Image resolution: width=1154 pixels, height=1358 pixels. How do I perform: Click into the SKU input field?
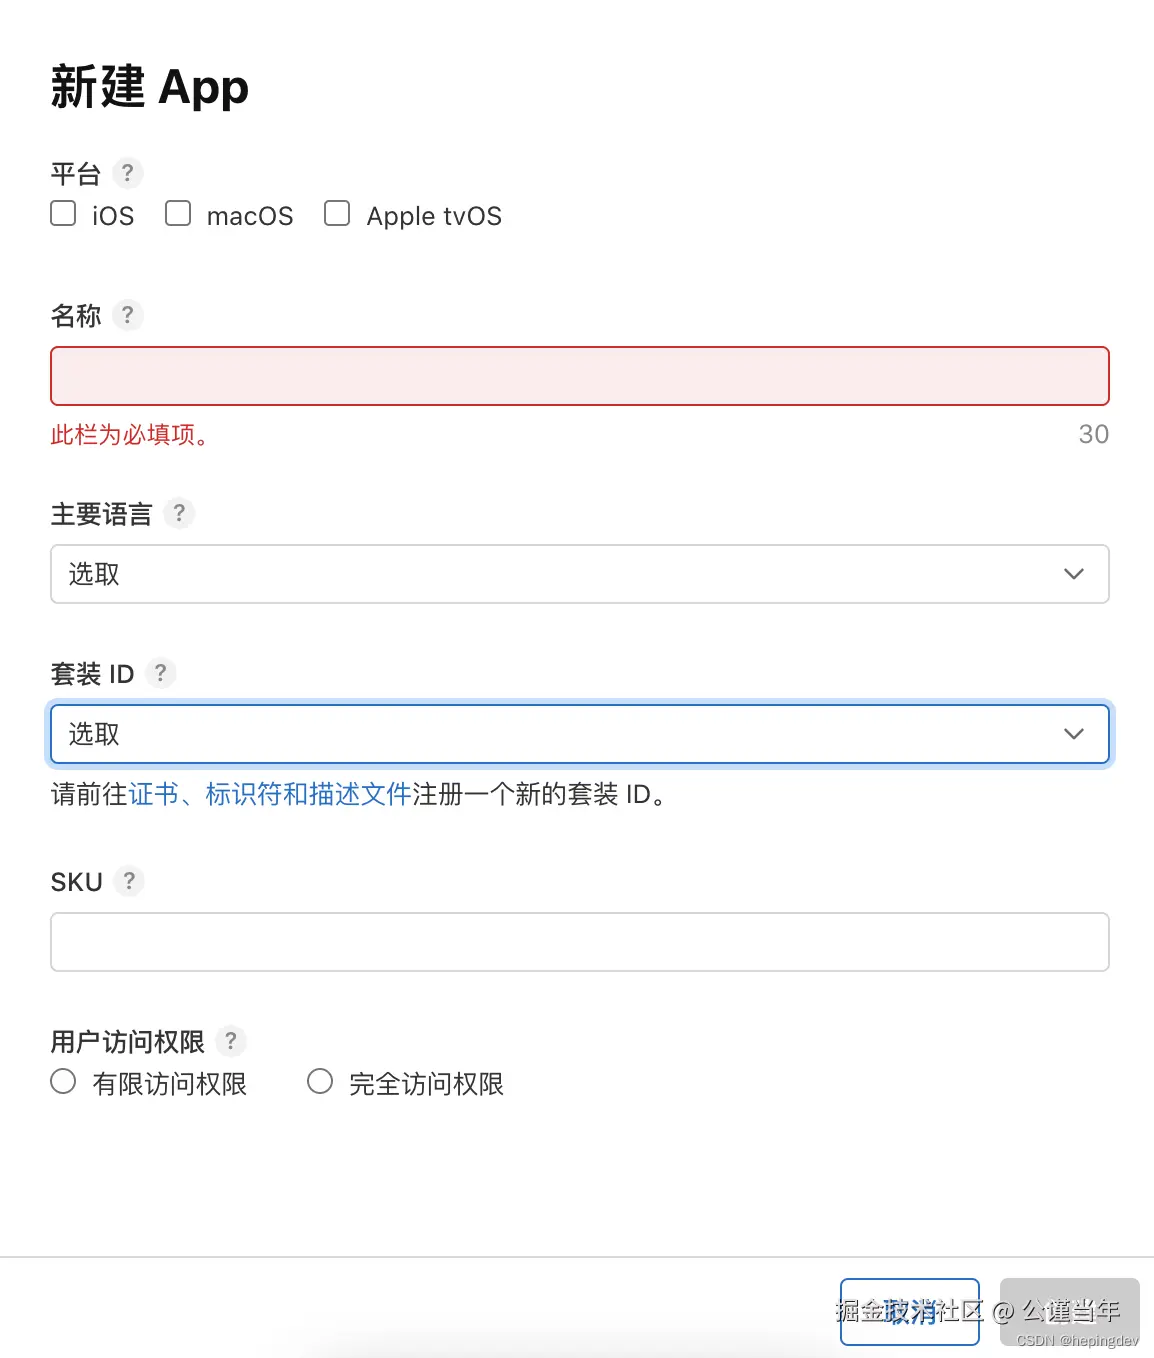coord(579,942)
